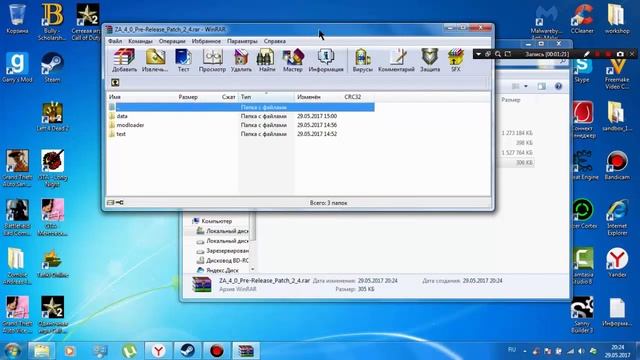Select the modloader folder row
The width and height of the screenshot is (640, 360).
241,125
